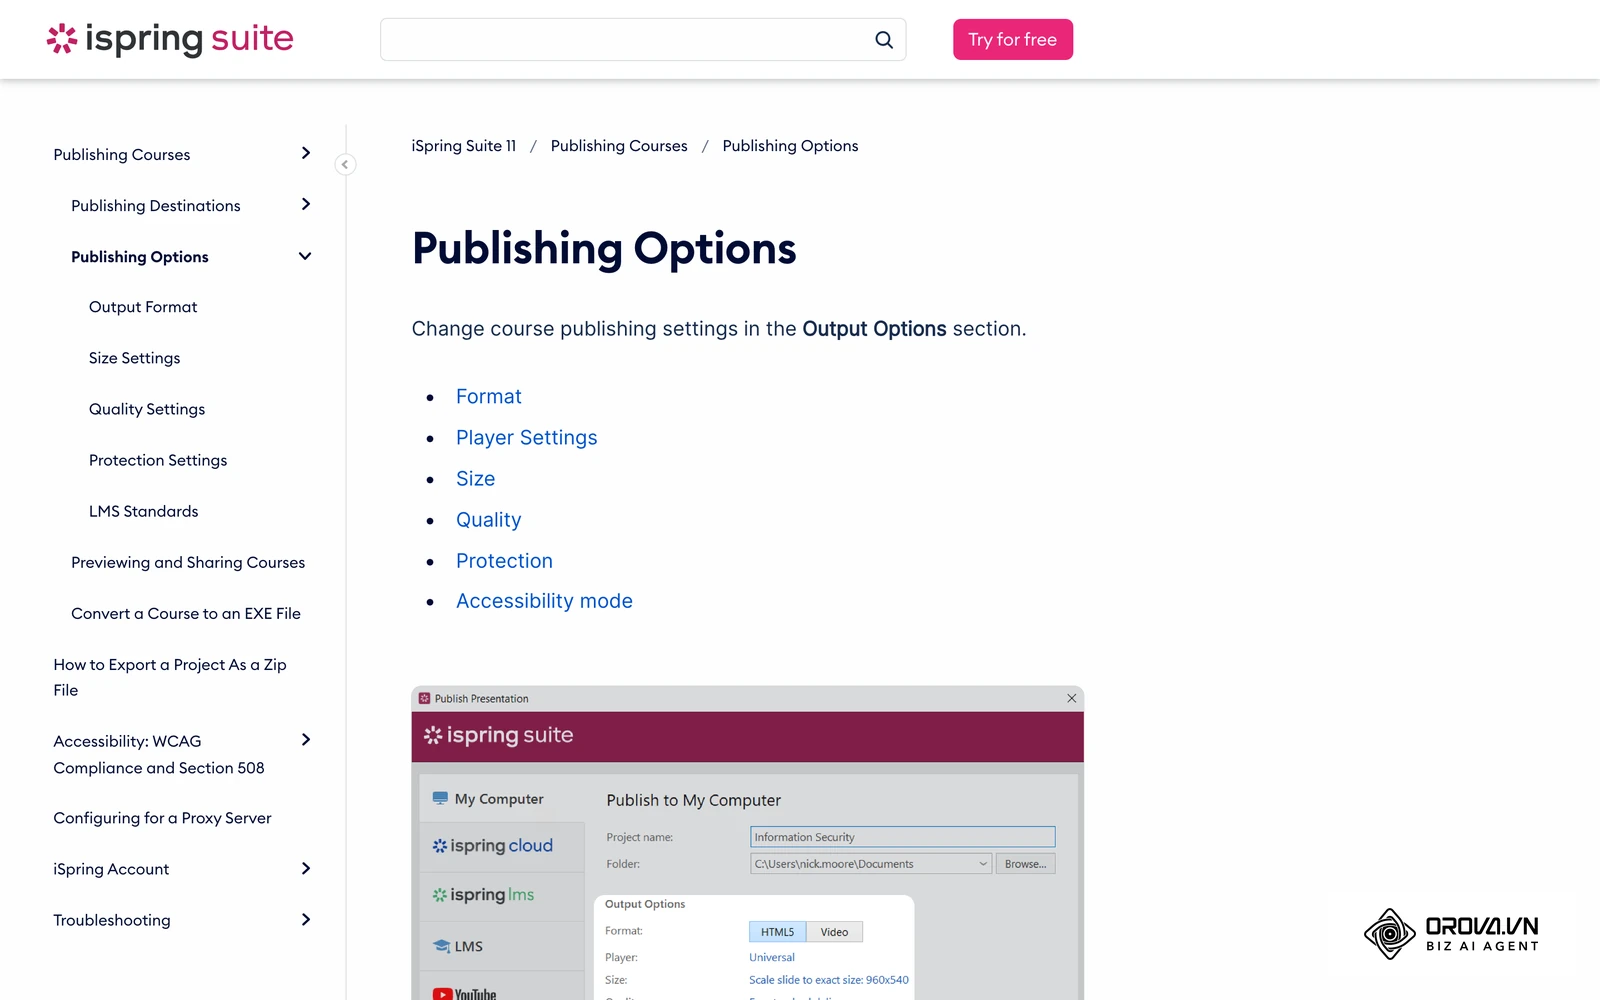Click the search magnifier icon
This screenshot has height=1000, width=1600.
884,40
